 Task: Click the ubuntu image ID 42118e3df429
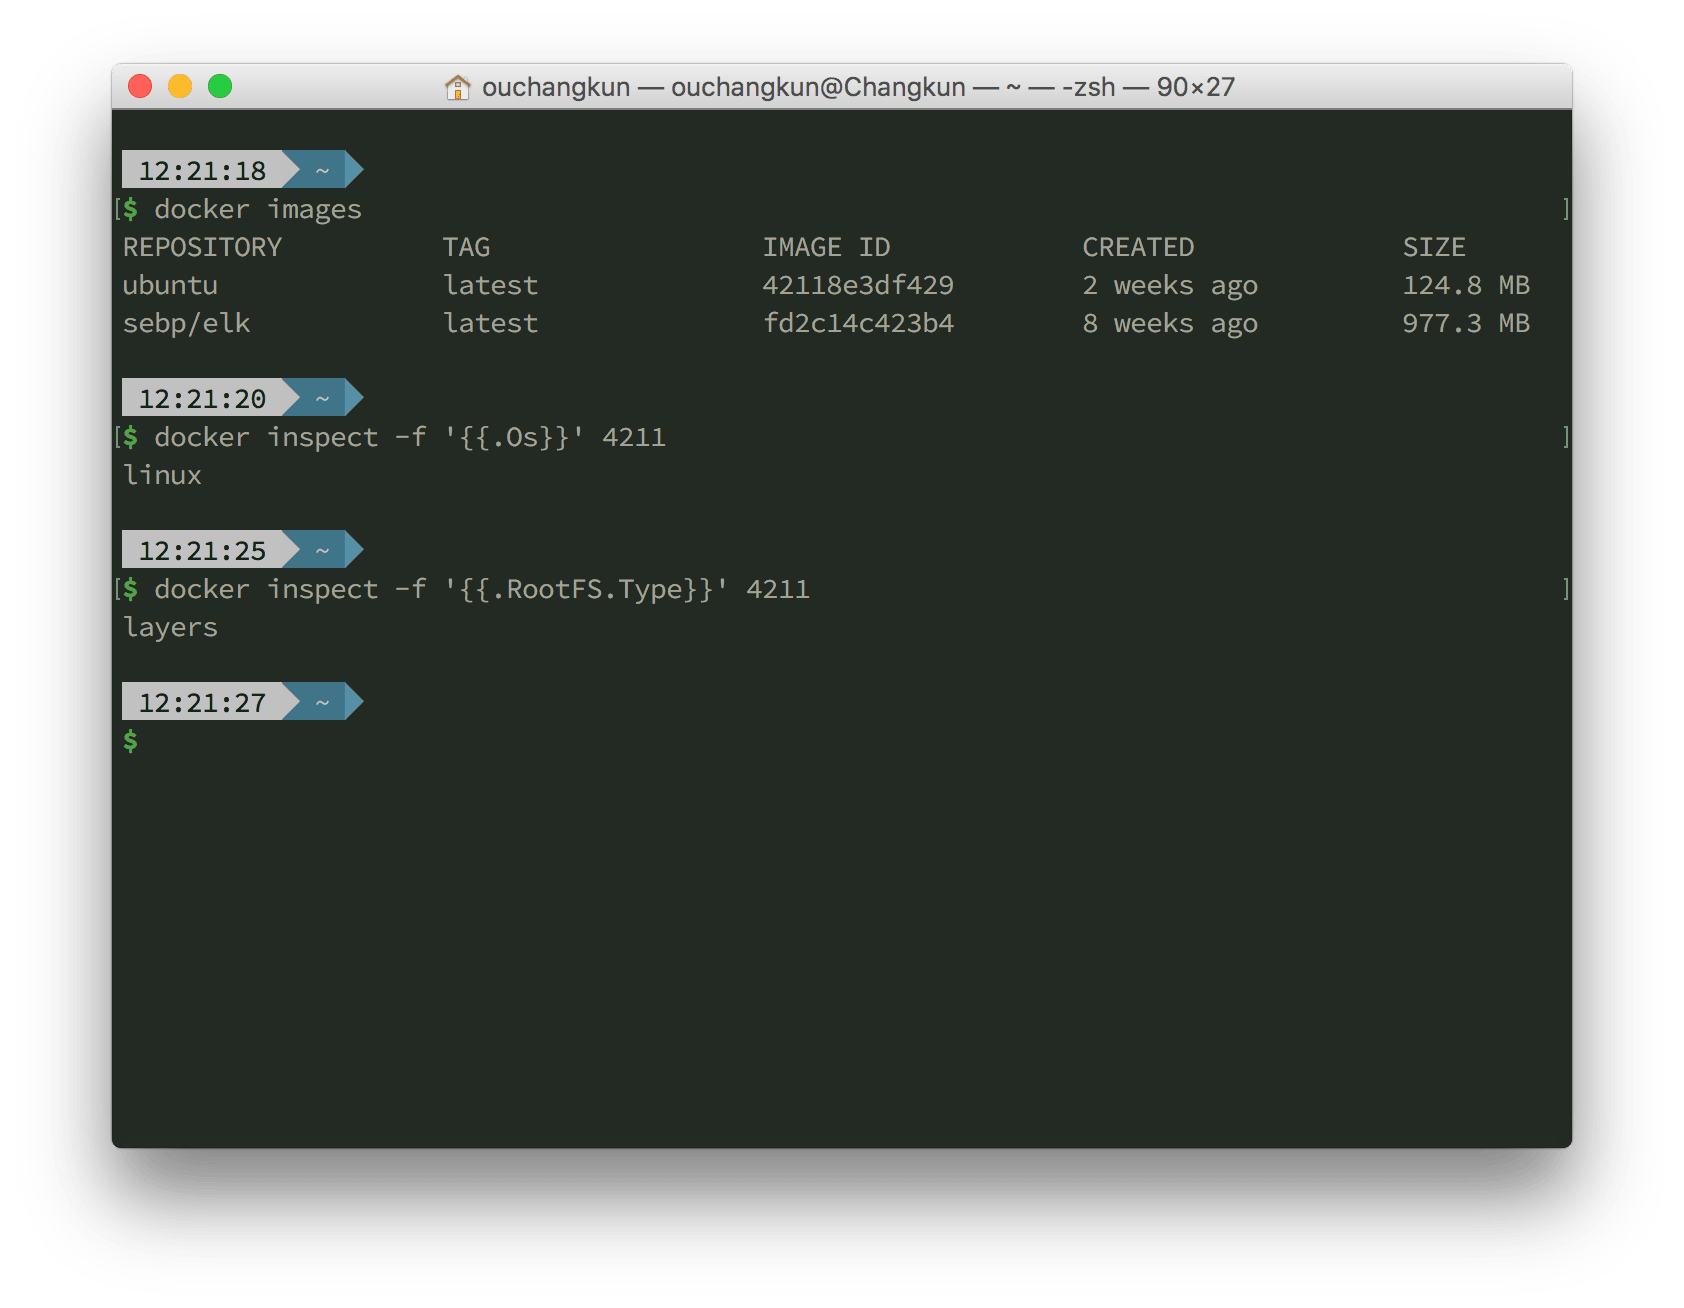(x=858, y=285)
